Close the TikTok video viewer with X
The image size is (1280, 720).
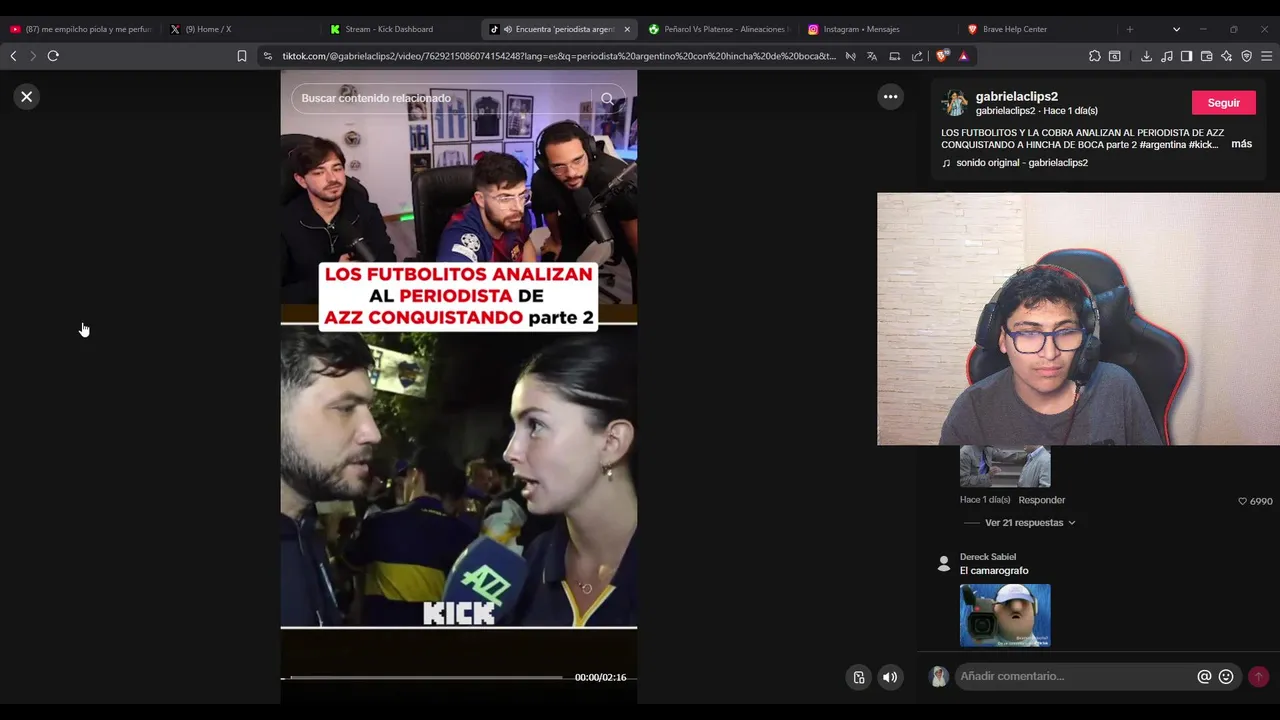click(27, 97)
